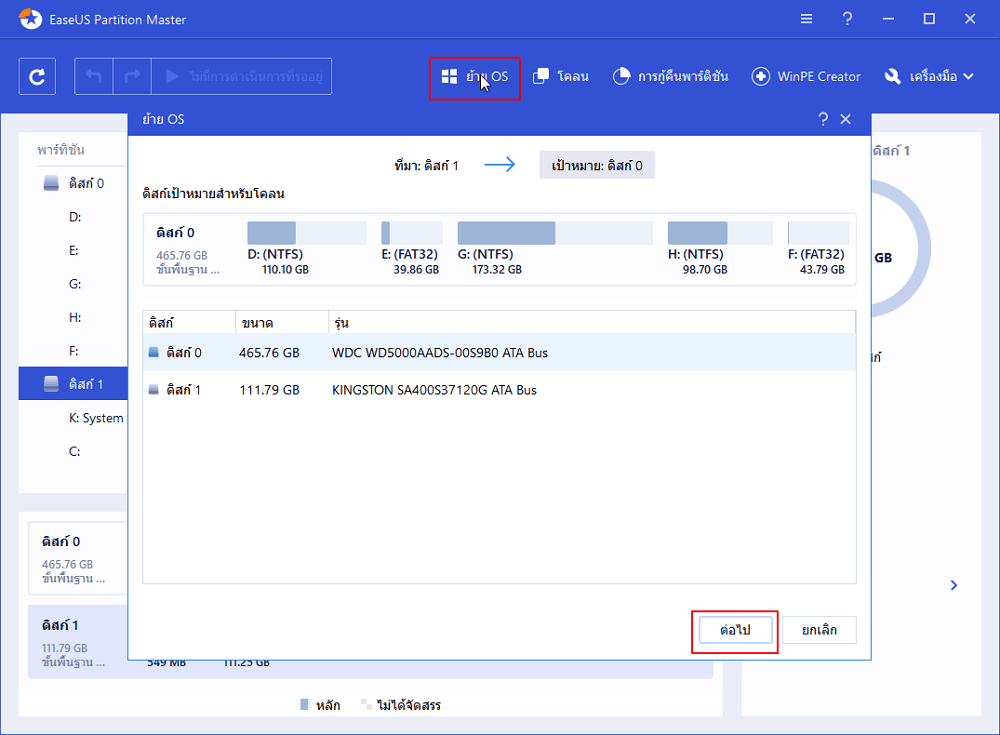The image size is (1000, 735).
Task: Select G: in the partition tree
Action: tap(75, 284)
